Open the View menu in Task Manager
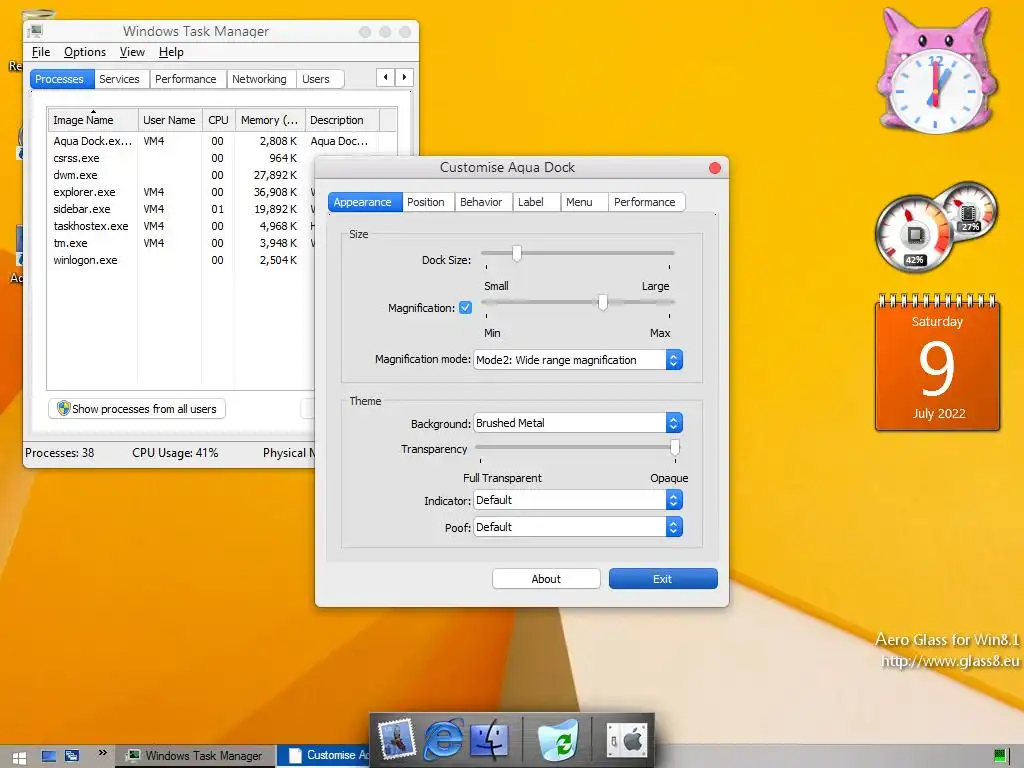This screenshot has width=1024, height=768. click(132, 52)
